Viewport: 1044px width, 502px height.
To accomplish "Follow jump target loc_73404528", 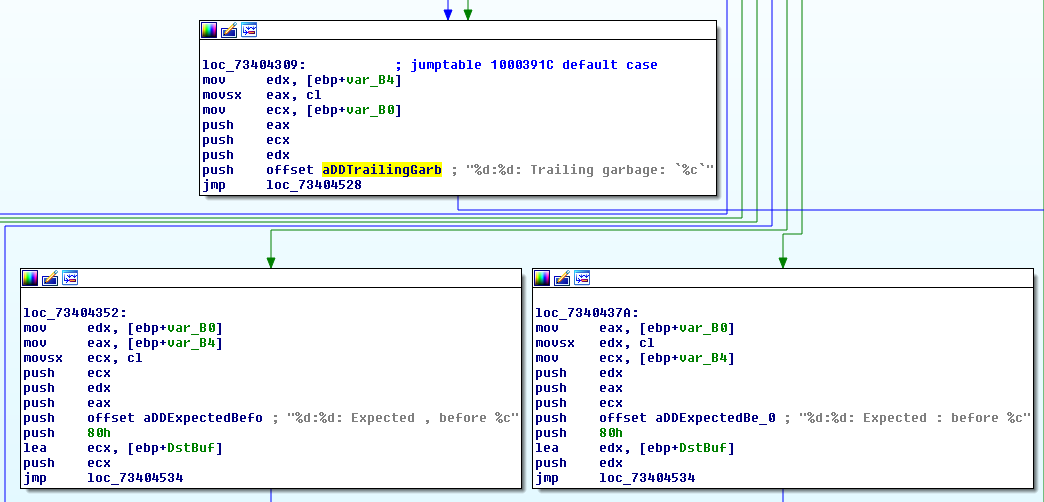I will 314,185.
